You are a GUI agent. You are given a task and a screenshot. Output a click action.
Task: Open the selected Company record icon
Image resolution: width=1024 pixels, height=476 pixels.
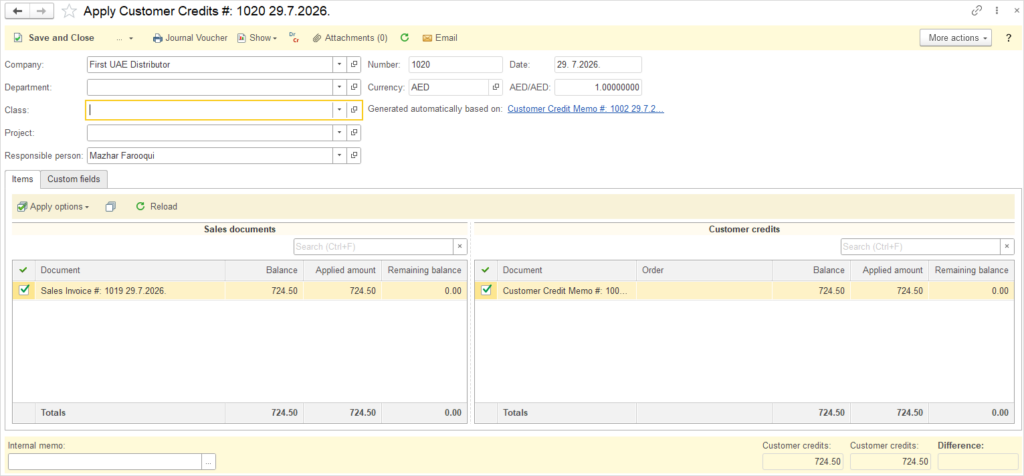(353, 65)
